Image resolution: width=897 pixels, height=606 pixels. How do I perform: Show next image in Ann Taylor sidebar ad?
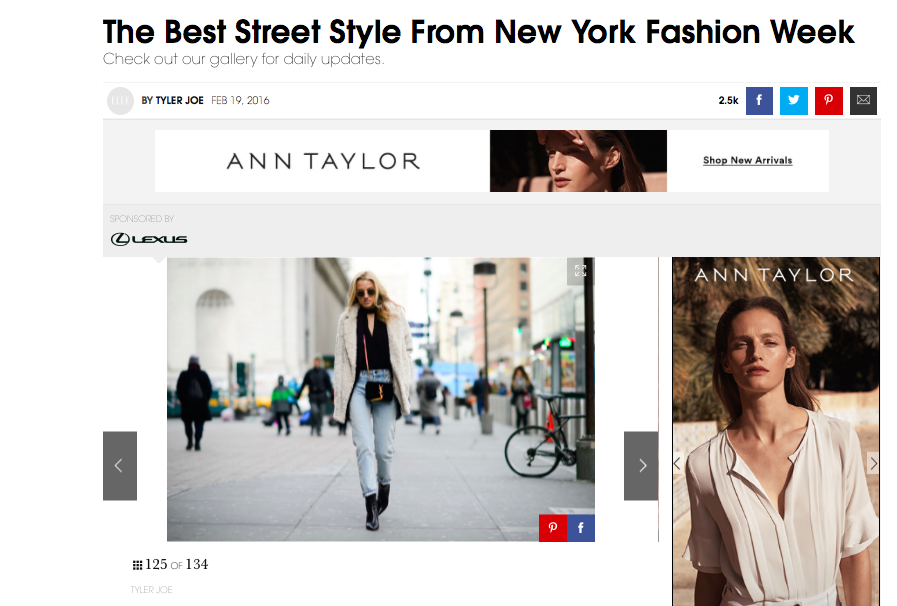pyautogui.click(x=873, y=463)
